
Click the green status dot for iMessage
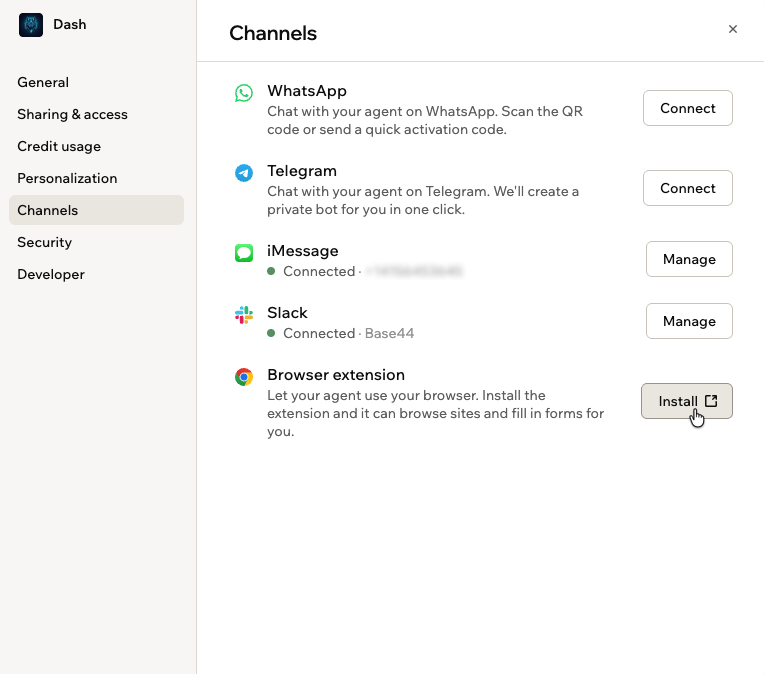click(x=271, y=271)
